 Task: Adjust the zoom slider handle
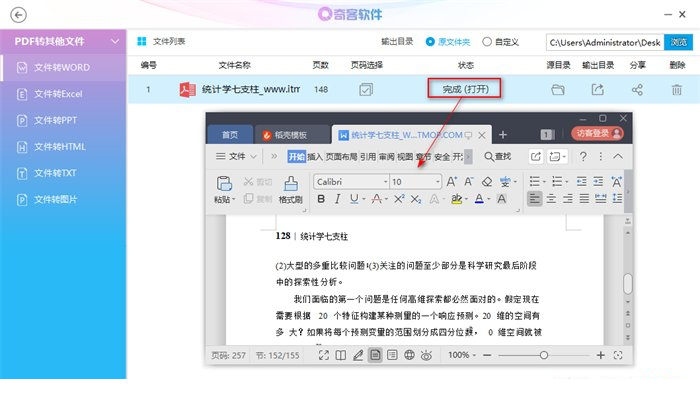tap(543, 355)
